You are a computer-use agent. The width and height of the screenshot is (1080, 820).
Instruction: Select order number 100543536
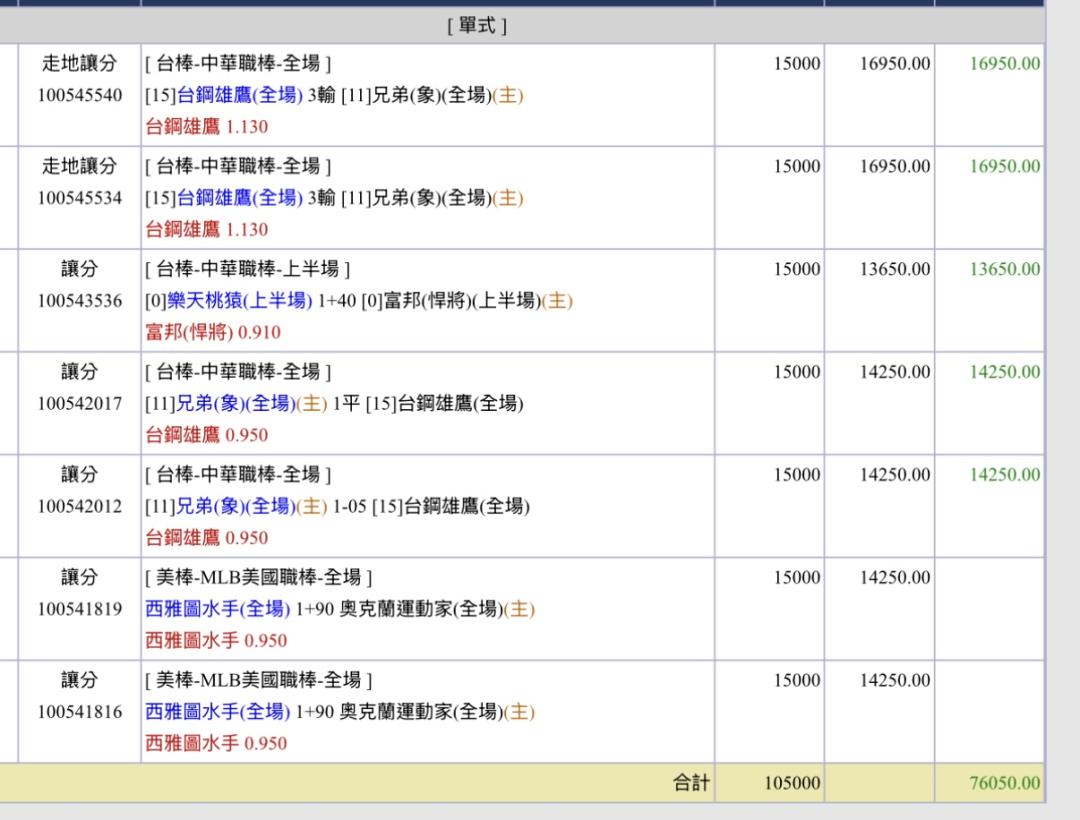(80, 301)
